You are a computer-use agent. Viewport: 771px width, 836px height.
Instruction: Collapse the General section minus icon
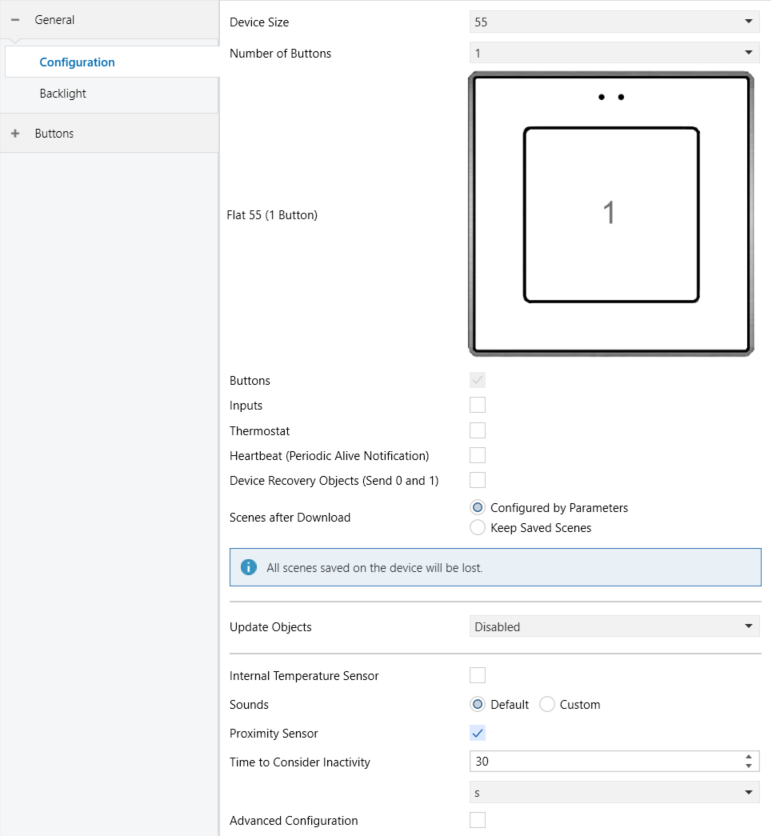(15, 20)
